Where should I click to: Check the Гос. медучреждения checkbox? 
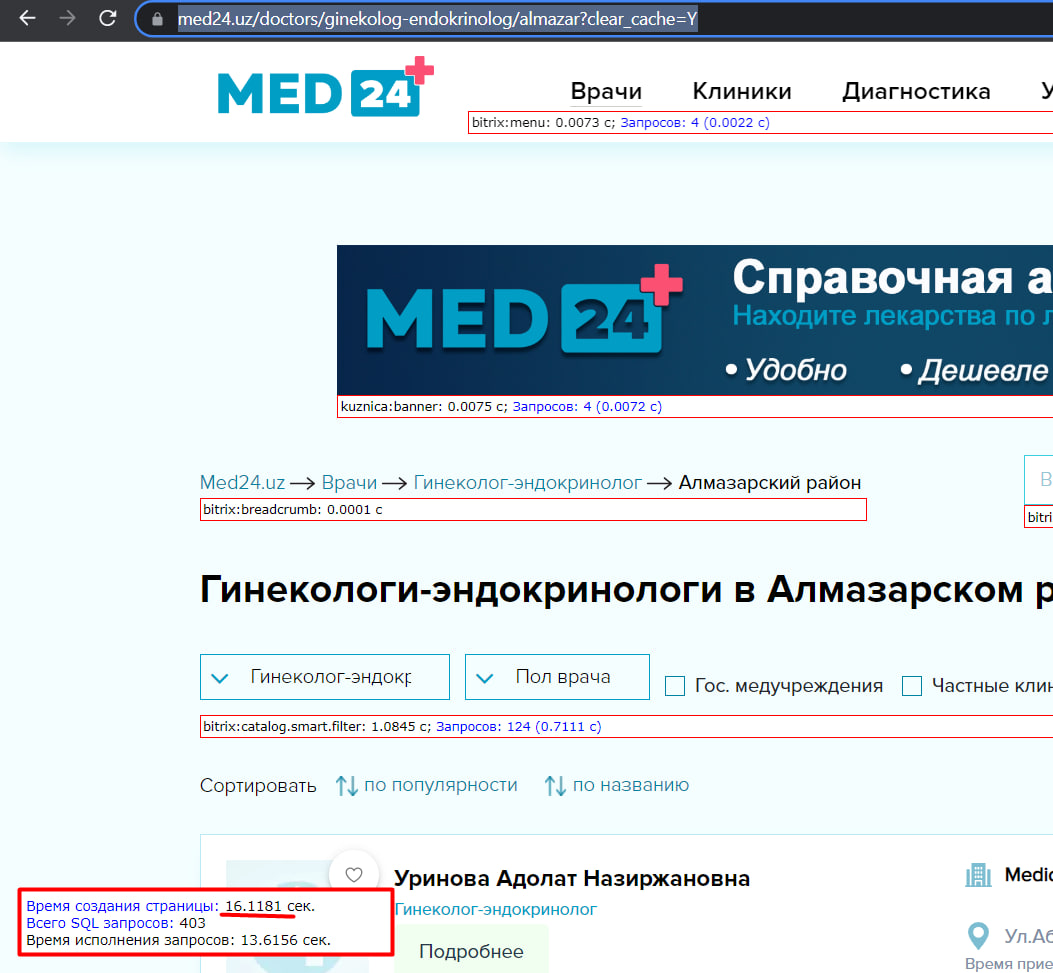point(675,686)
